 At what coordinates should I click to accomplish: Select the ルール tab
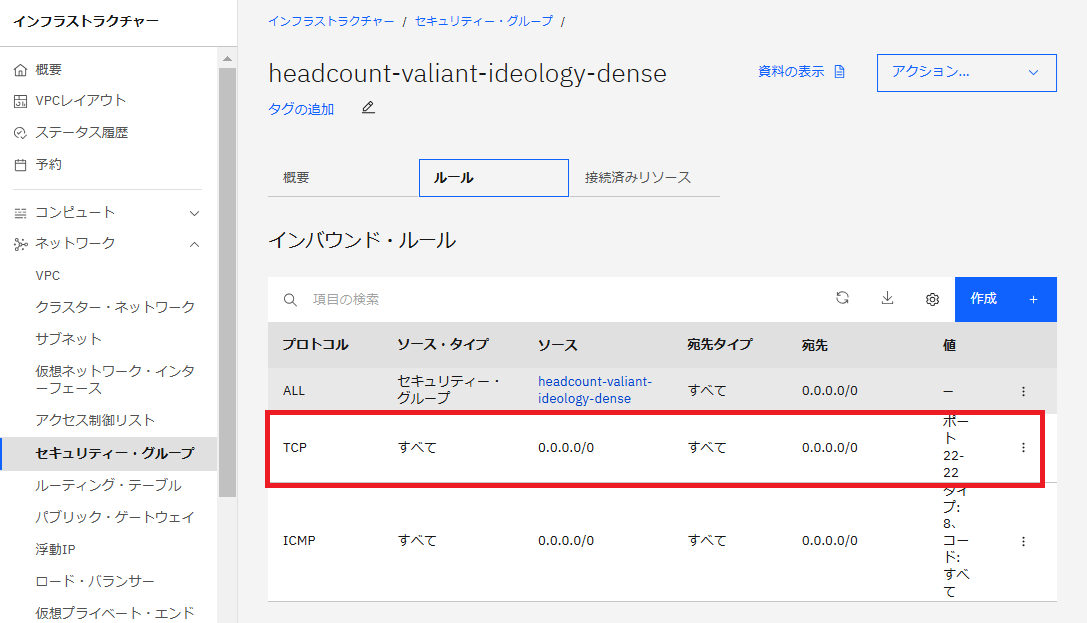(494, 178)
